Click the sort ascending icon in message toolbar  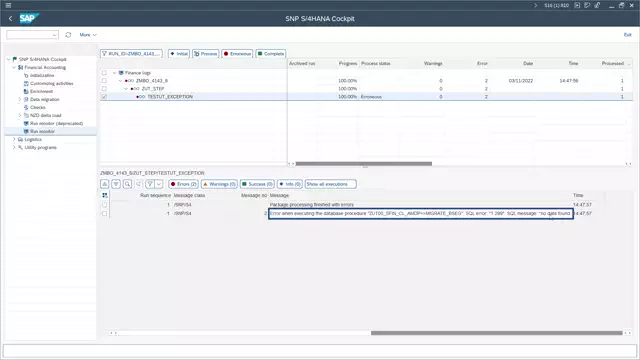tap(105, 184)
